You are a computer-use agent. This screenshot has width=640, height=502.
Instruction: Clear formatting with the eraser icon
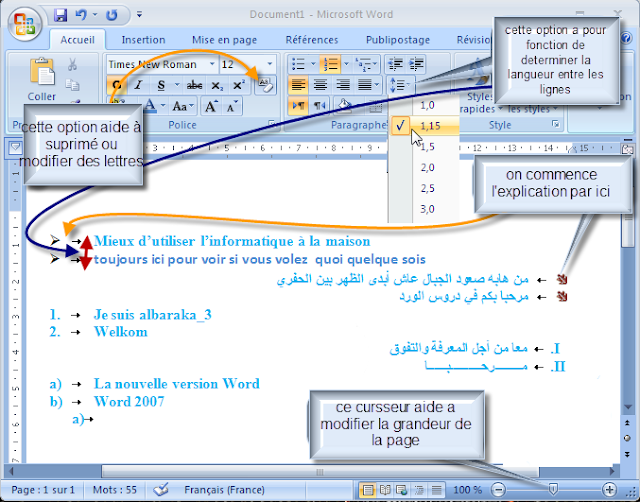(x=265, y=85)
